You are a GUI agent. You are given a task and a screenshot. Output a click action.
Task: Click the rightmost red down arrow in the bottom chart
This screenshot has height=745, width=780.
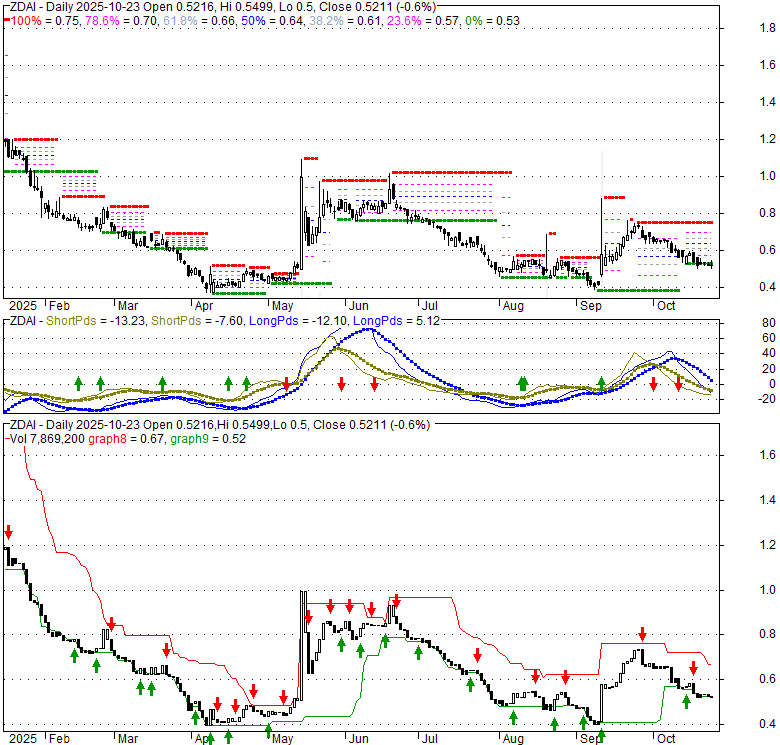pos(693,667)
